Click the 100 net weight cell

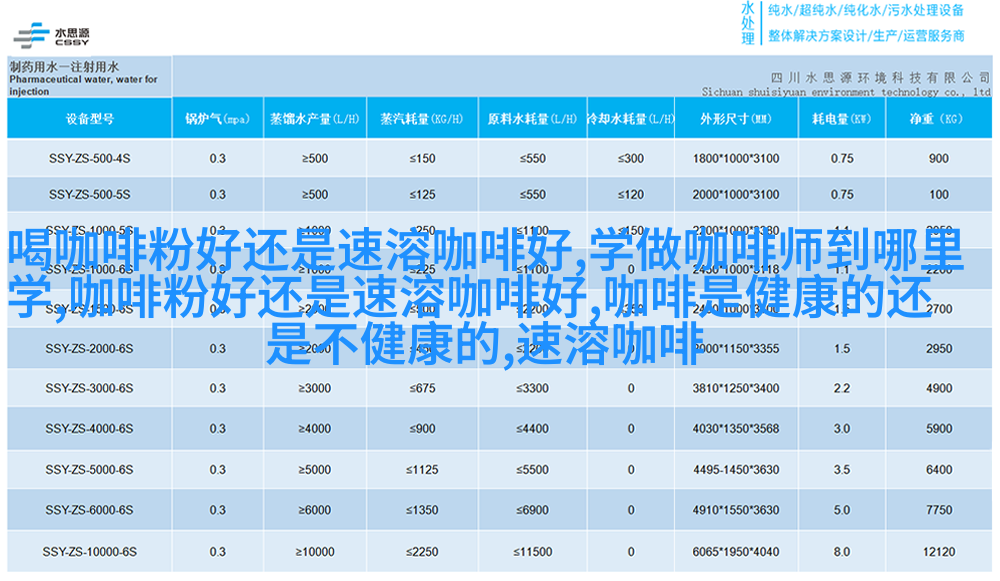[939, 195]
